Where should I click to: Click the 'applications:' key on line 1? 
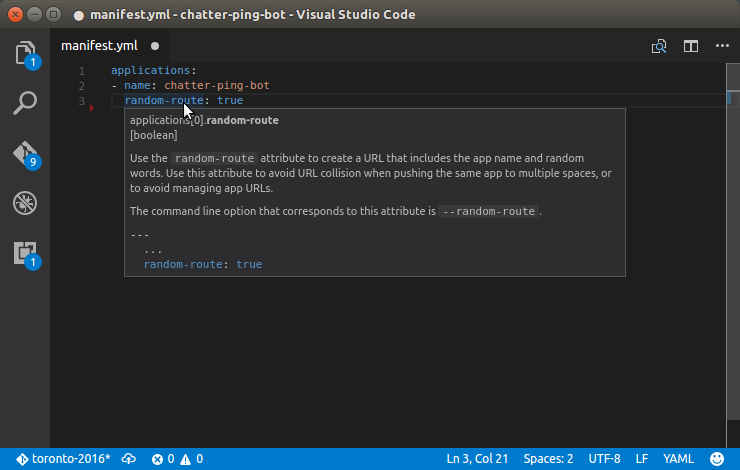click(153, 70)
